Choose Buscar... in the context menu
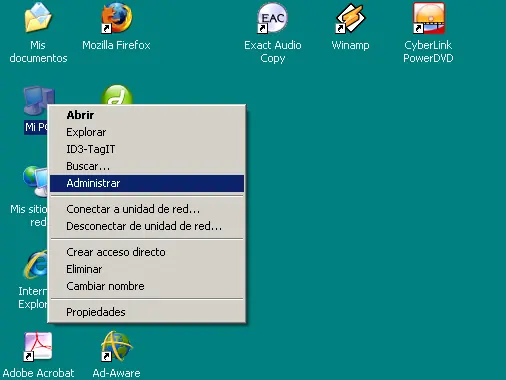506x380 pixels. (147, 166)
